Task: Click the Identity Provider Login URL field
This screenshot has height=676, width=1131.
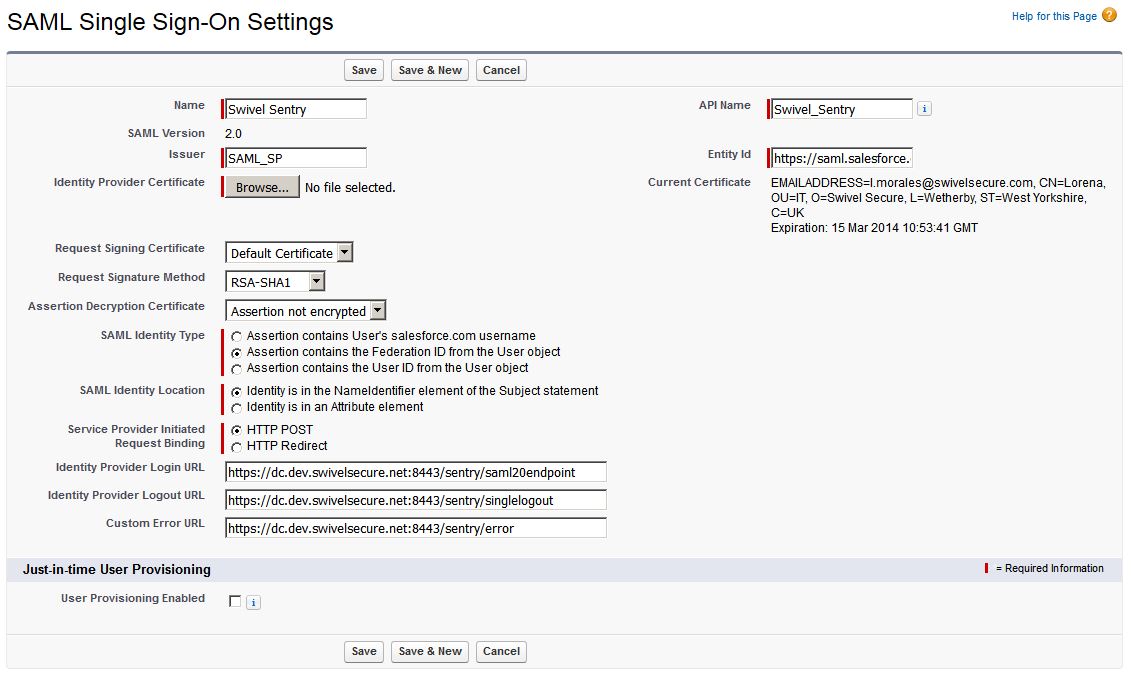Action: pos(414,471)
